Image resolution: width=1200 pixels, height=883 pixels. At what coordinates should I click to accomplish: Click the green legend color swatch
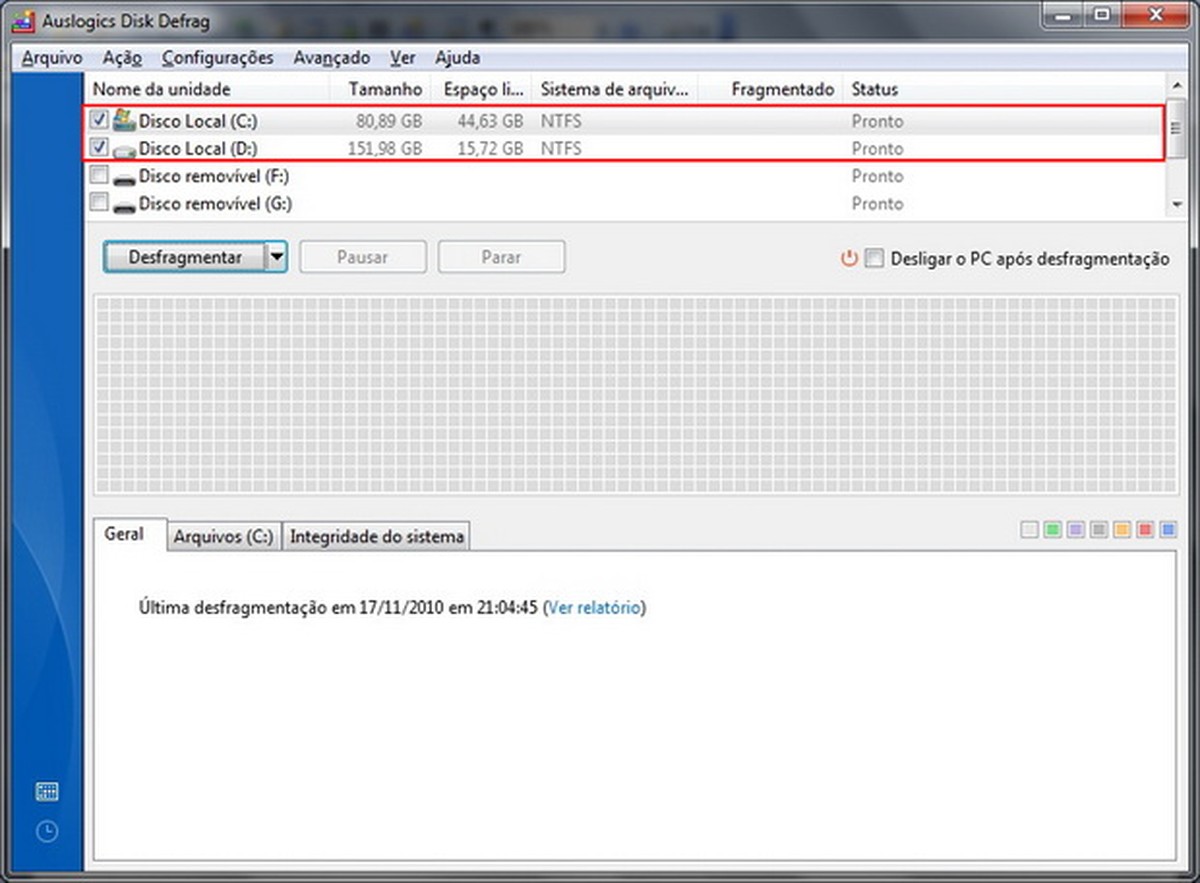[x=1051, y=530]
